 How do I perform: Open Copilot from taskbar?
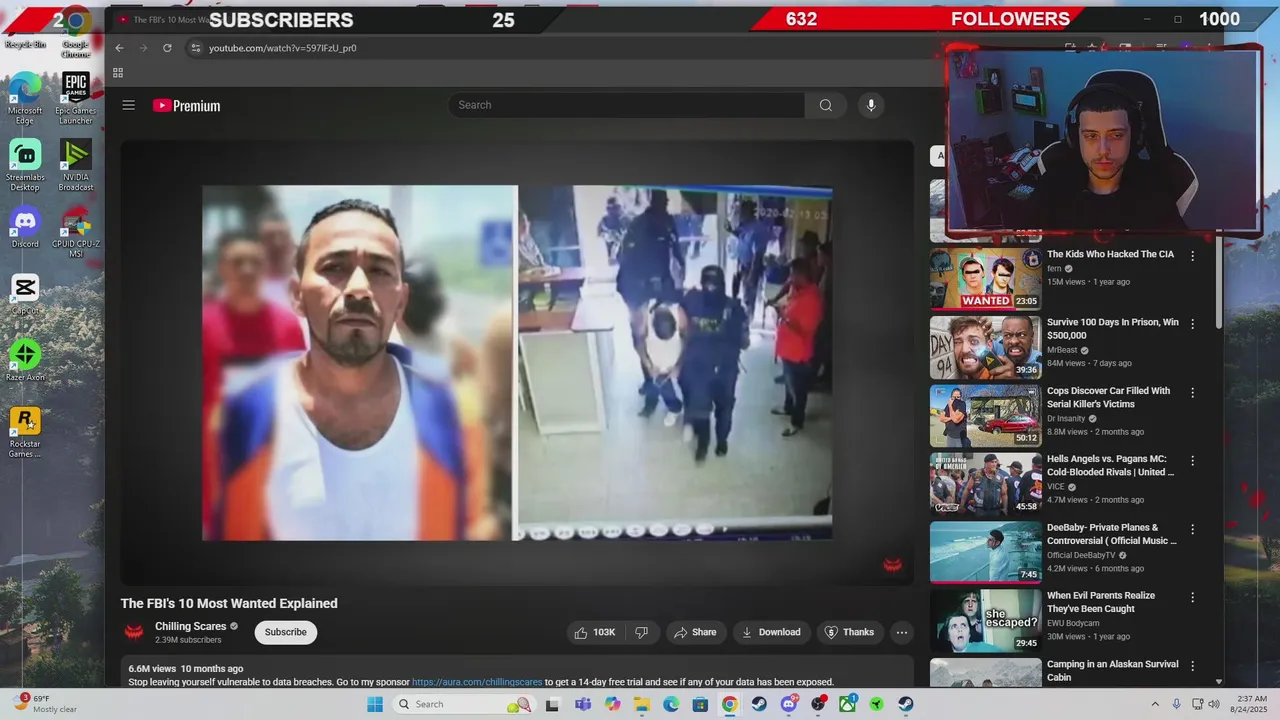coord(612,704)
